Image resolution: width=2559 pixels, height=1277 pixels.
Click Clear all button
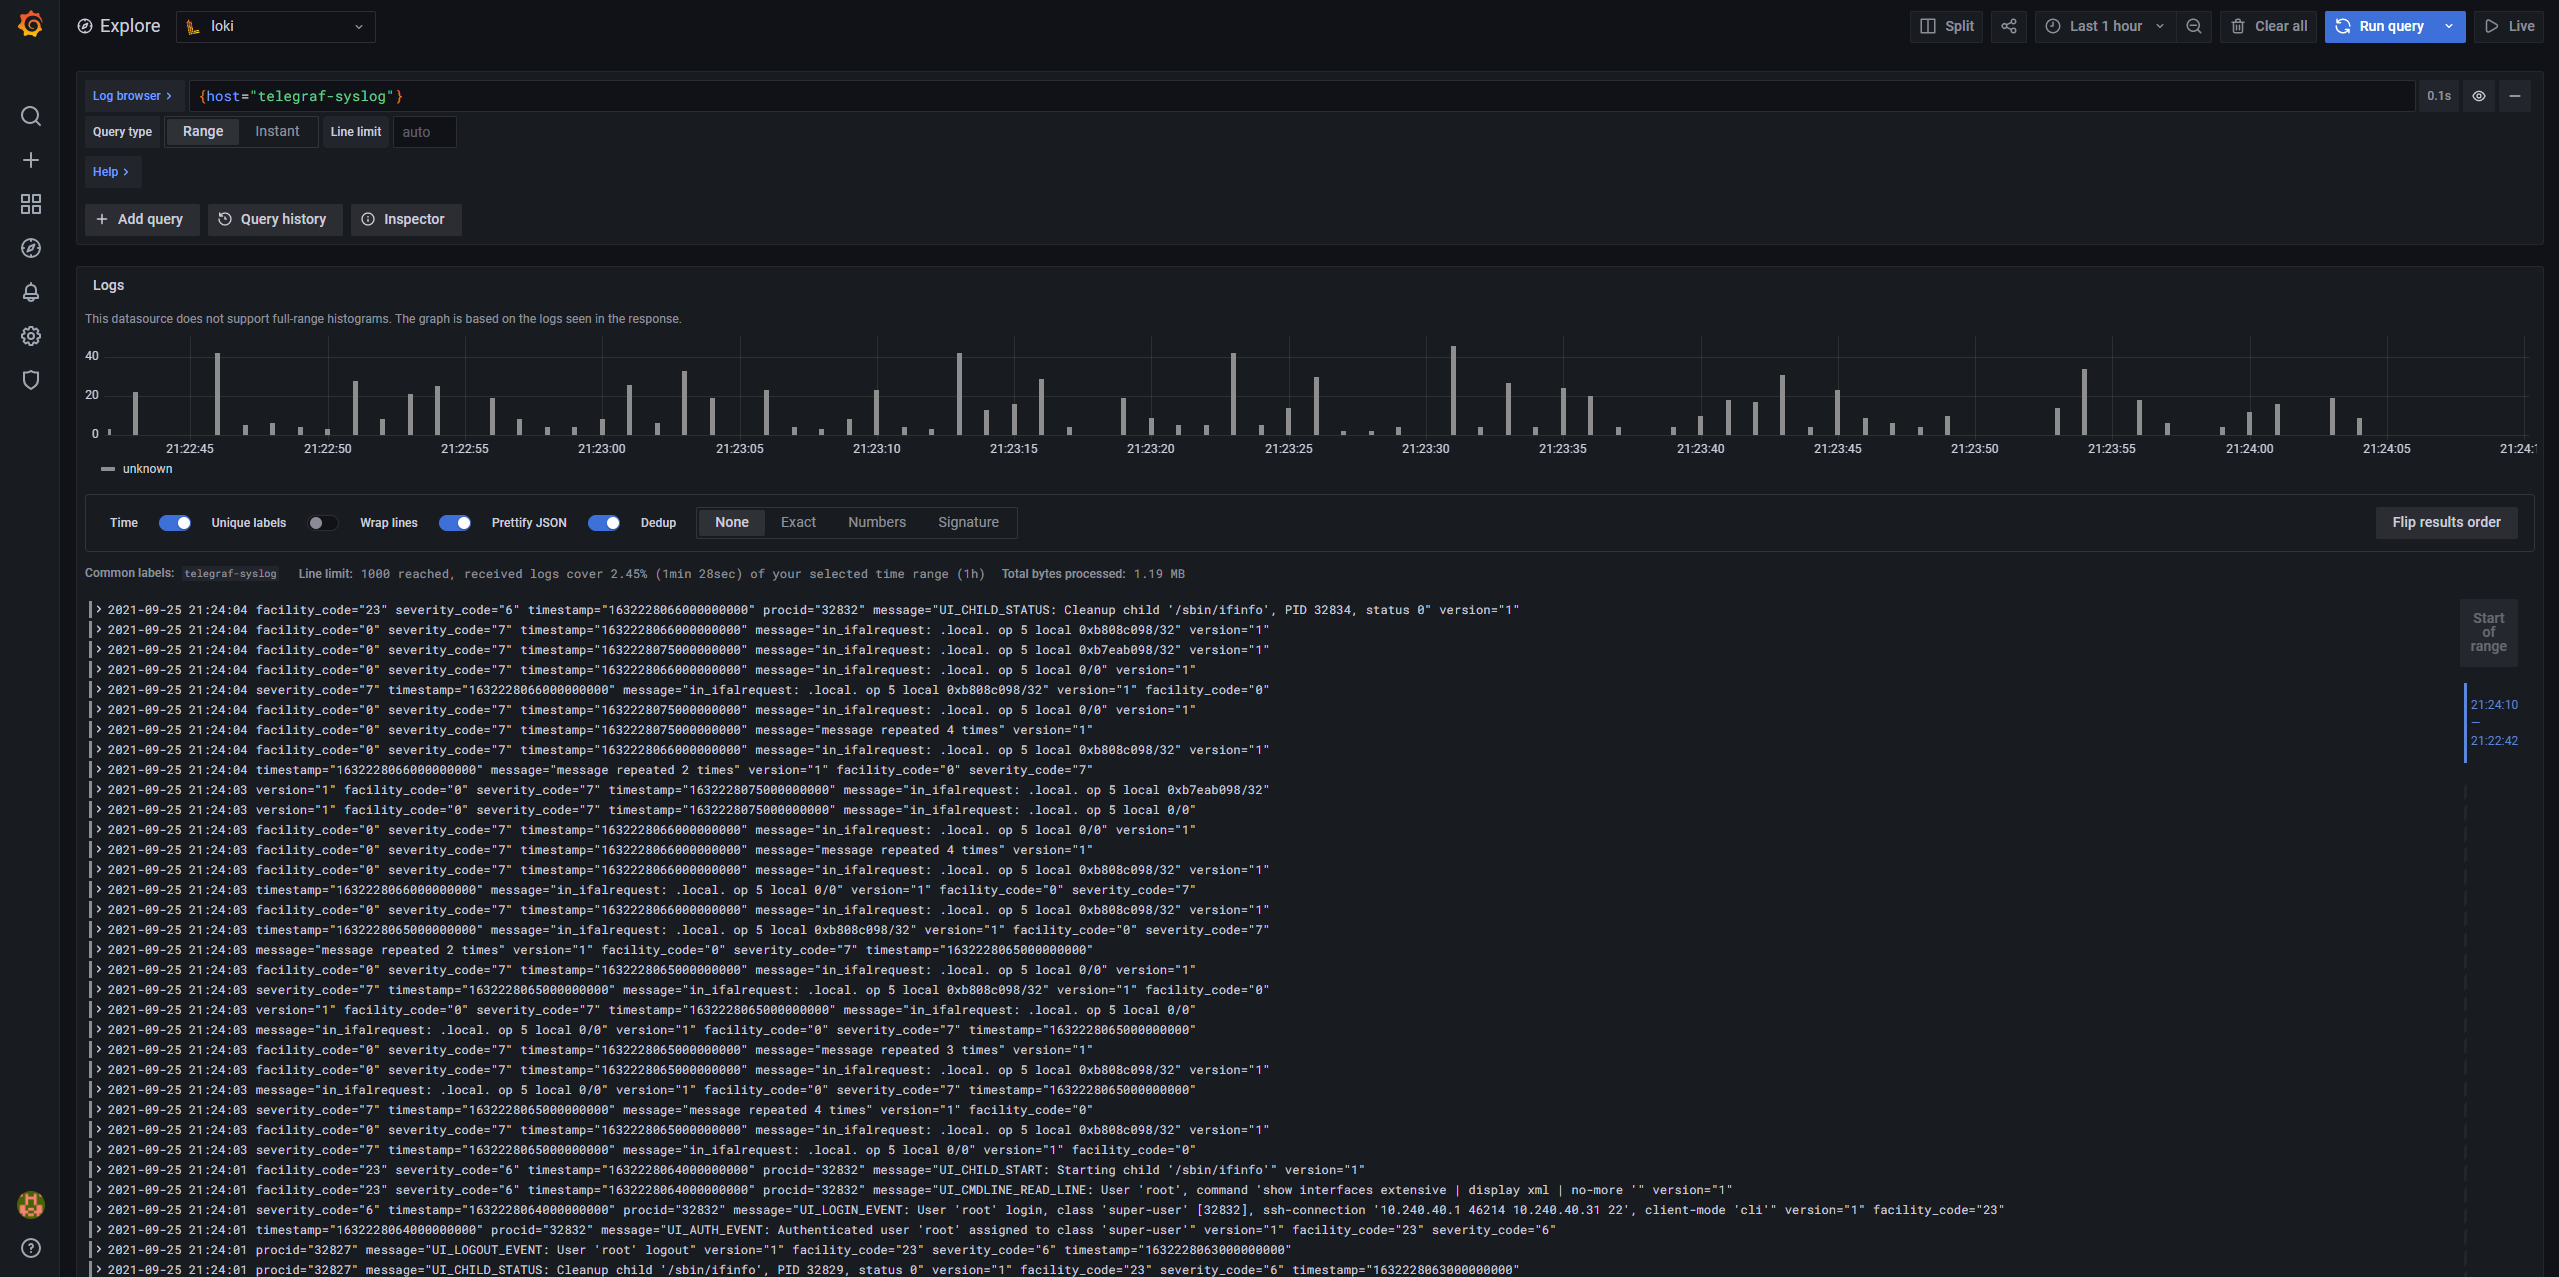click(x=2269, y=27)
